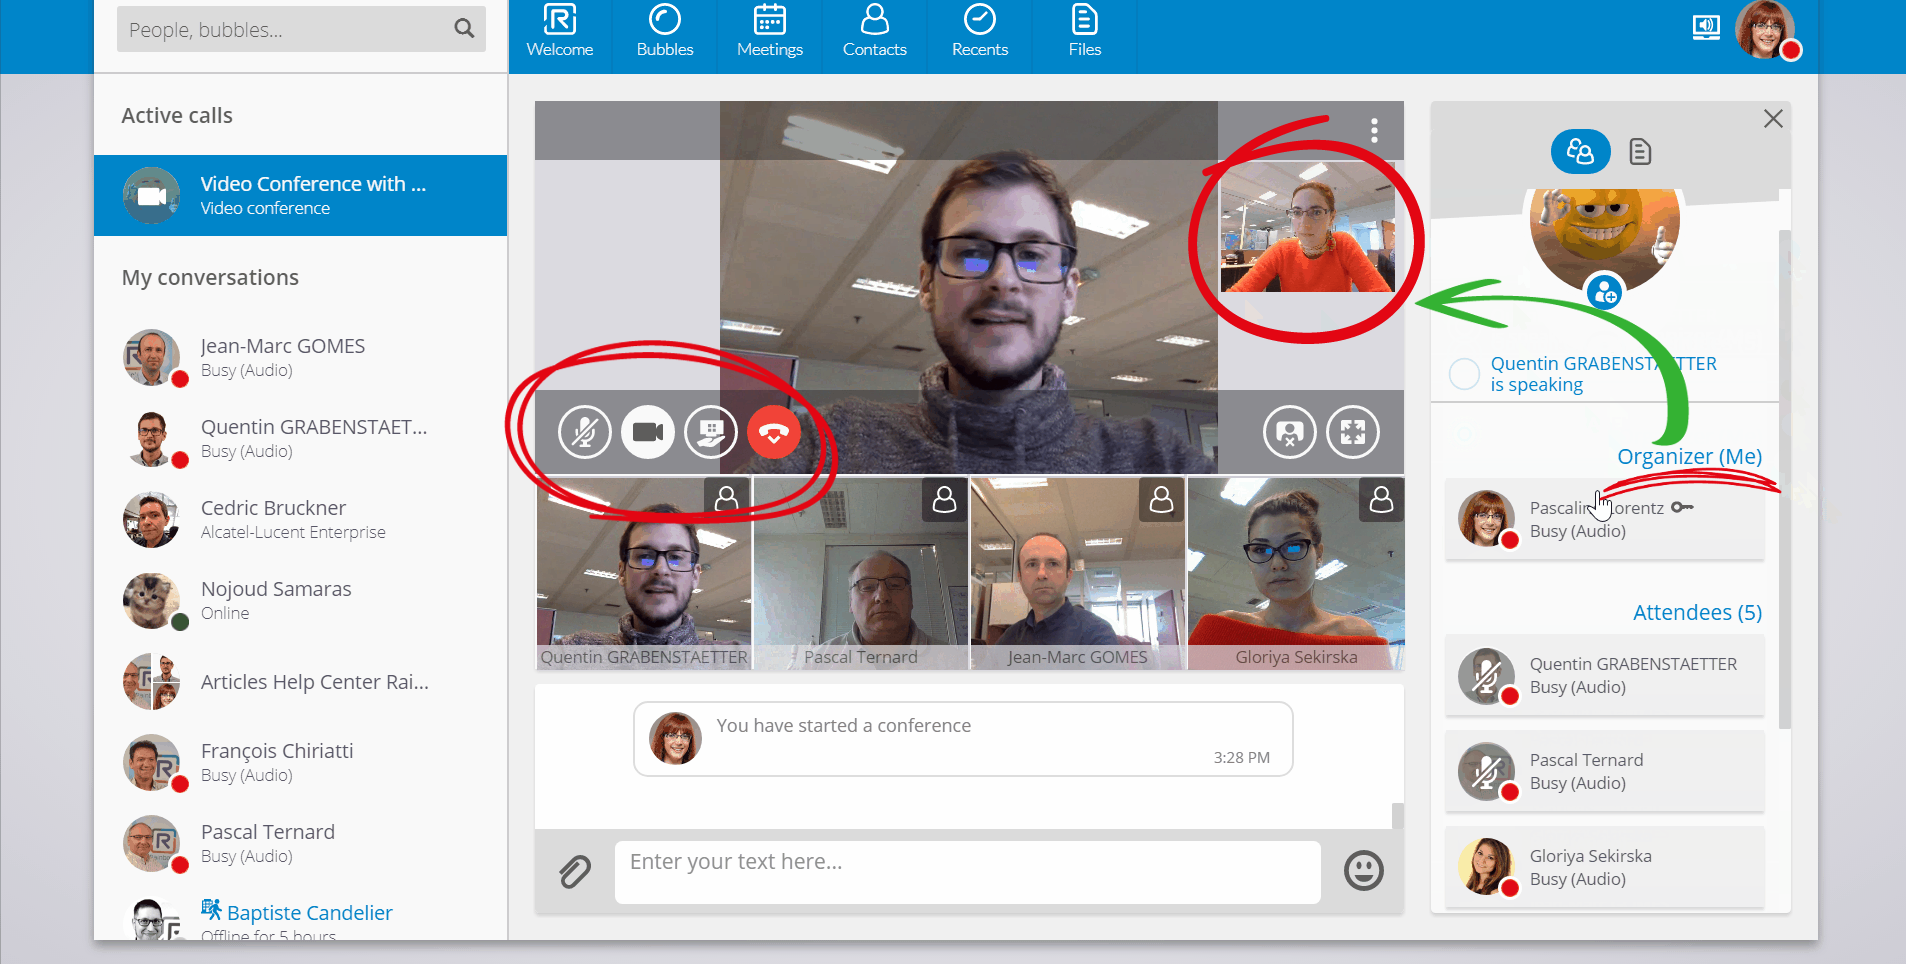Click person icon on Jean-Marc GOMES thumbnail
1906x964 pixels.
1161,499
